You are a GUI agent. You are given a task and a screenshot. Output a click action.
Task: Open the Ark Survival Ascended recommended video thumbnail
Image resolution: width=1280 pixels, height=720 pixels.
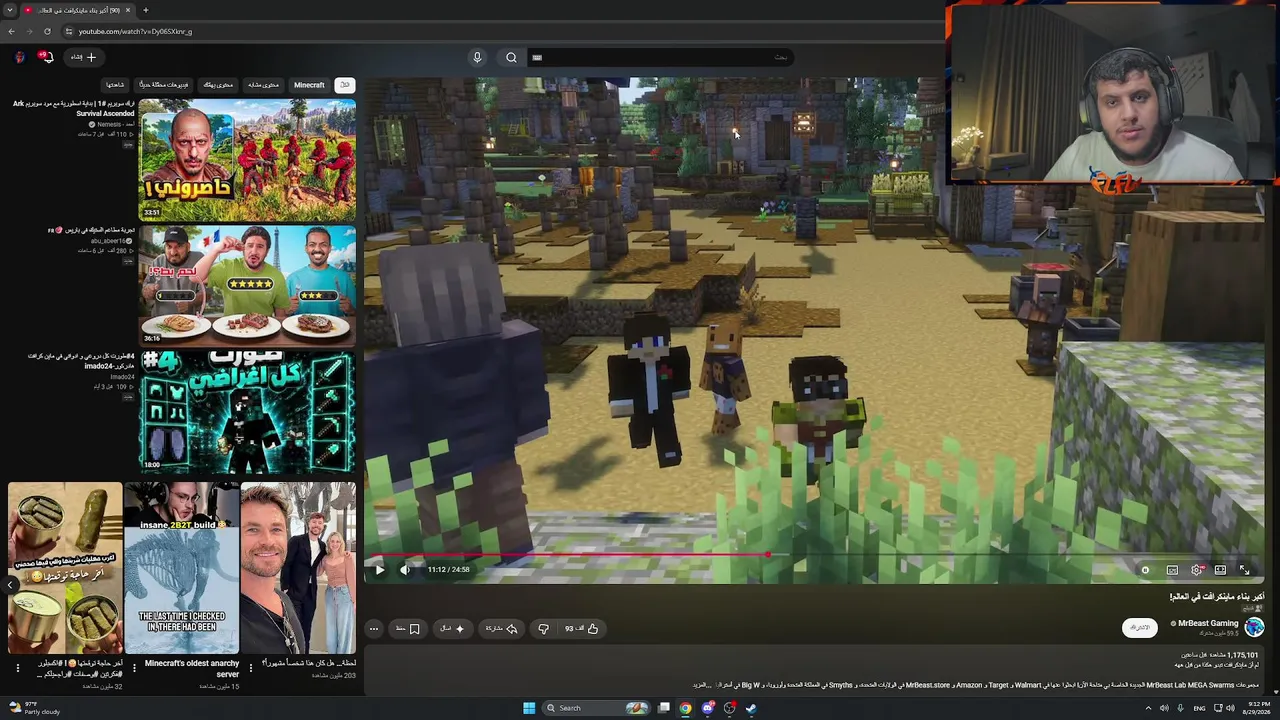click(x=247, y=160)
